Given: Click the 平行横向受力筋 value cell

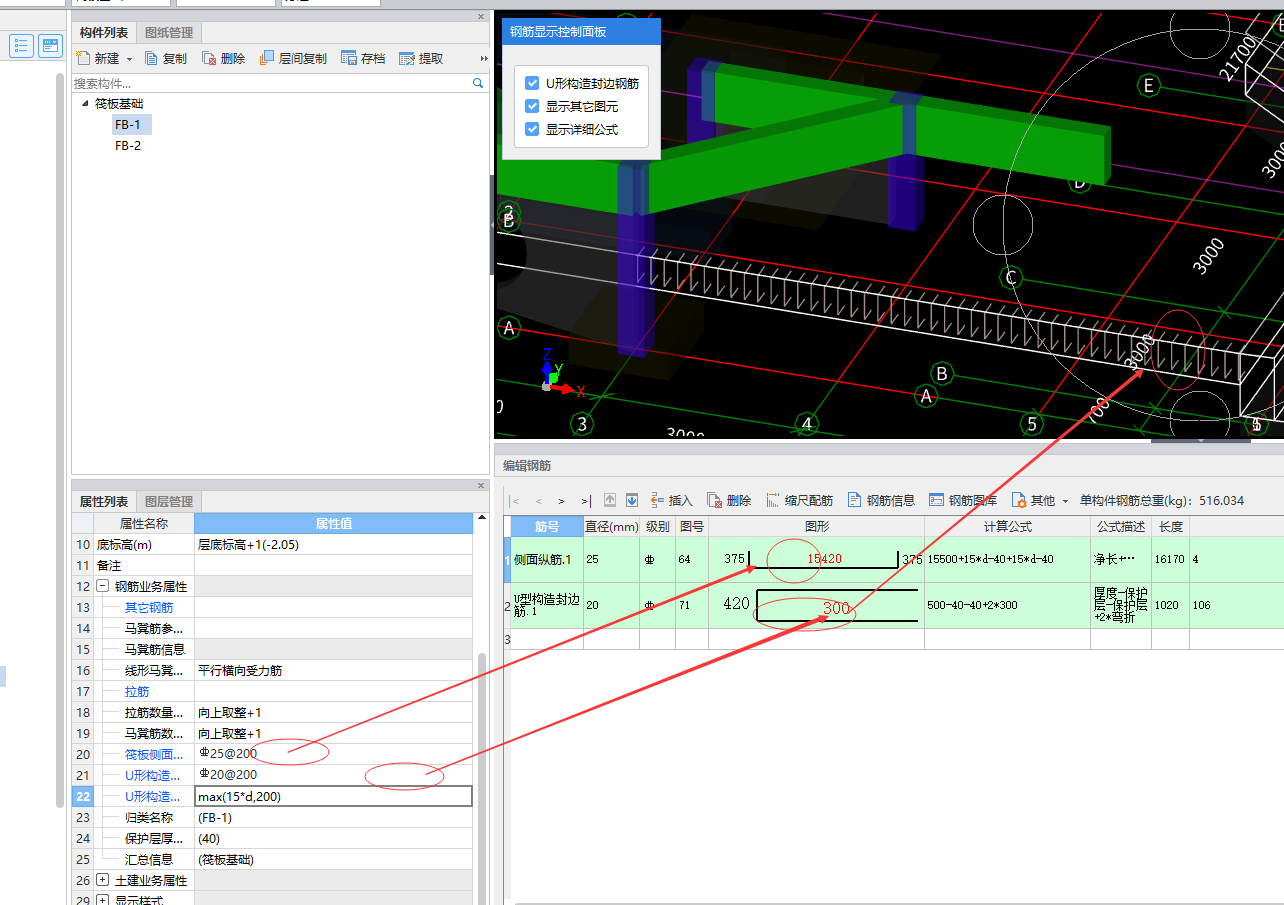Looking at the screenshot, I should click(x=333, y=670).
